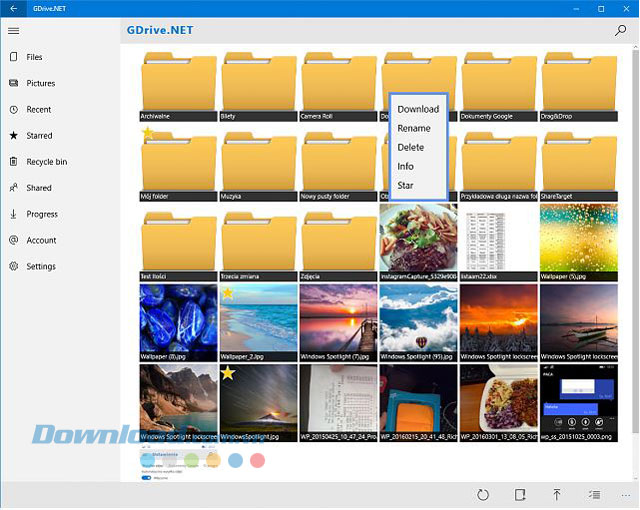Click Info in the context menu

405,166
